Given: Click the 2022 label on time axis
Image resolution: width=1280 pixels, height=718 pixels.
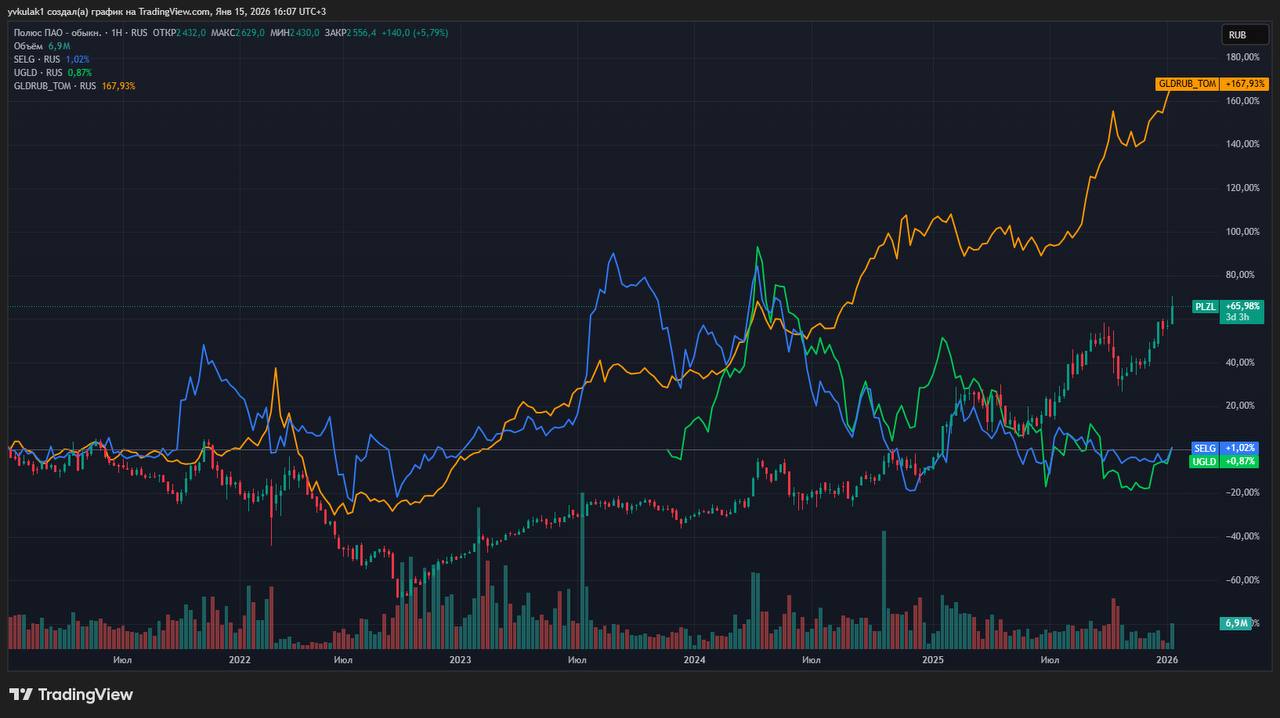Looking at the screenshot, I should (239, 660).
